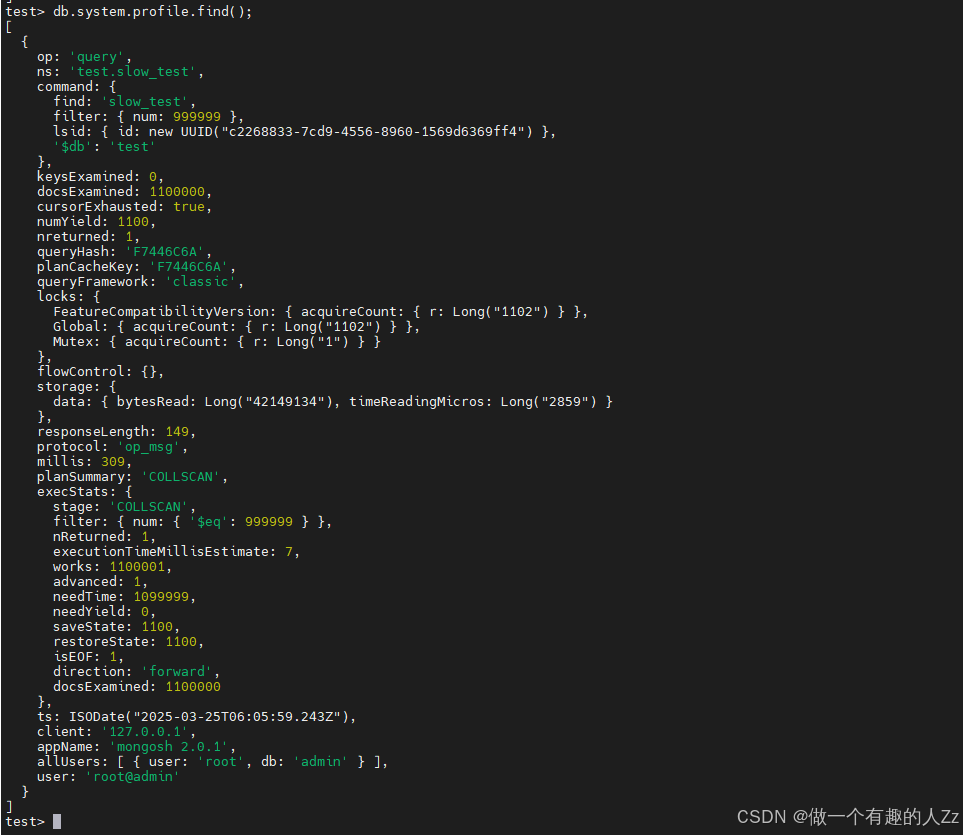Click the 999999 filter number value
963x835 pixels.
click(x=196, y=116)
